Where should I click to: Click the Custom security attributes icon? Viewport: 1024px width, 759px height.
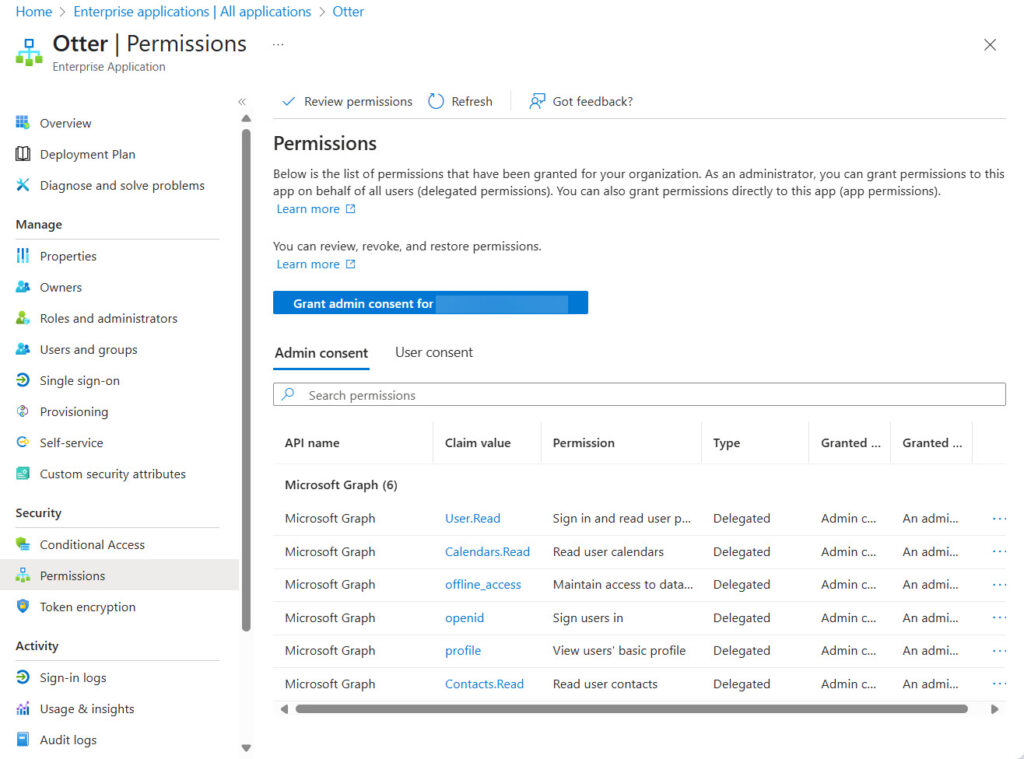(23, 474)
